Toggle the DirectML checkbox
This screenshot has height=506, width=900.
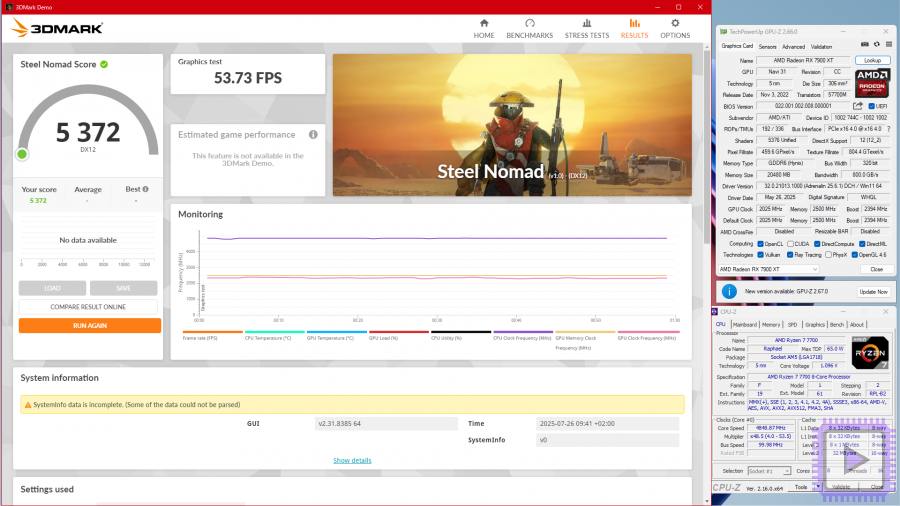pyautogui.click(x=862, y=244)
